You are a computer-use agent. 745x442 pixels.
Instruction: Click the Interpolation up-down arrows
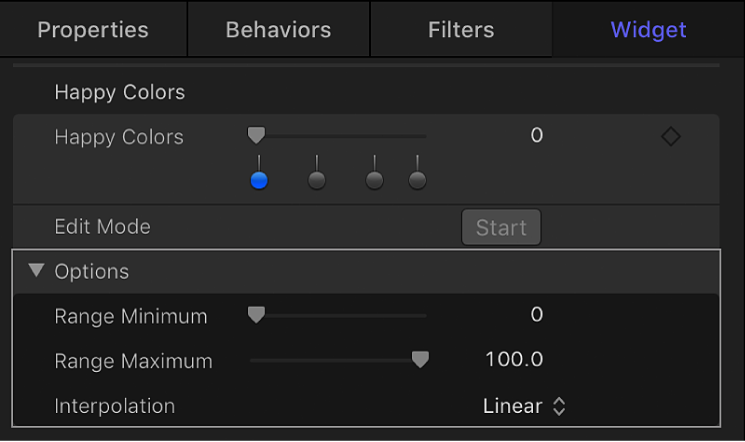pyautogui.click(x=560, y=406)
